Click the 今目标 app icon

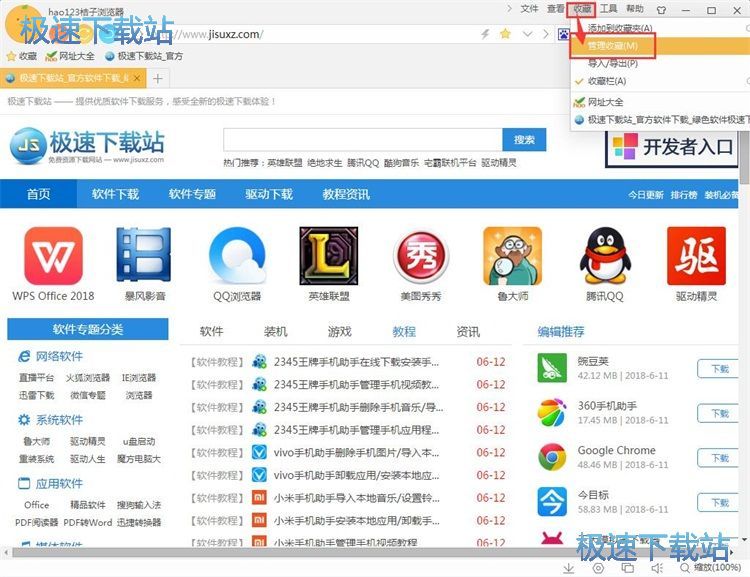click(x=552, y=501)
